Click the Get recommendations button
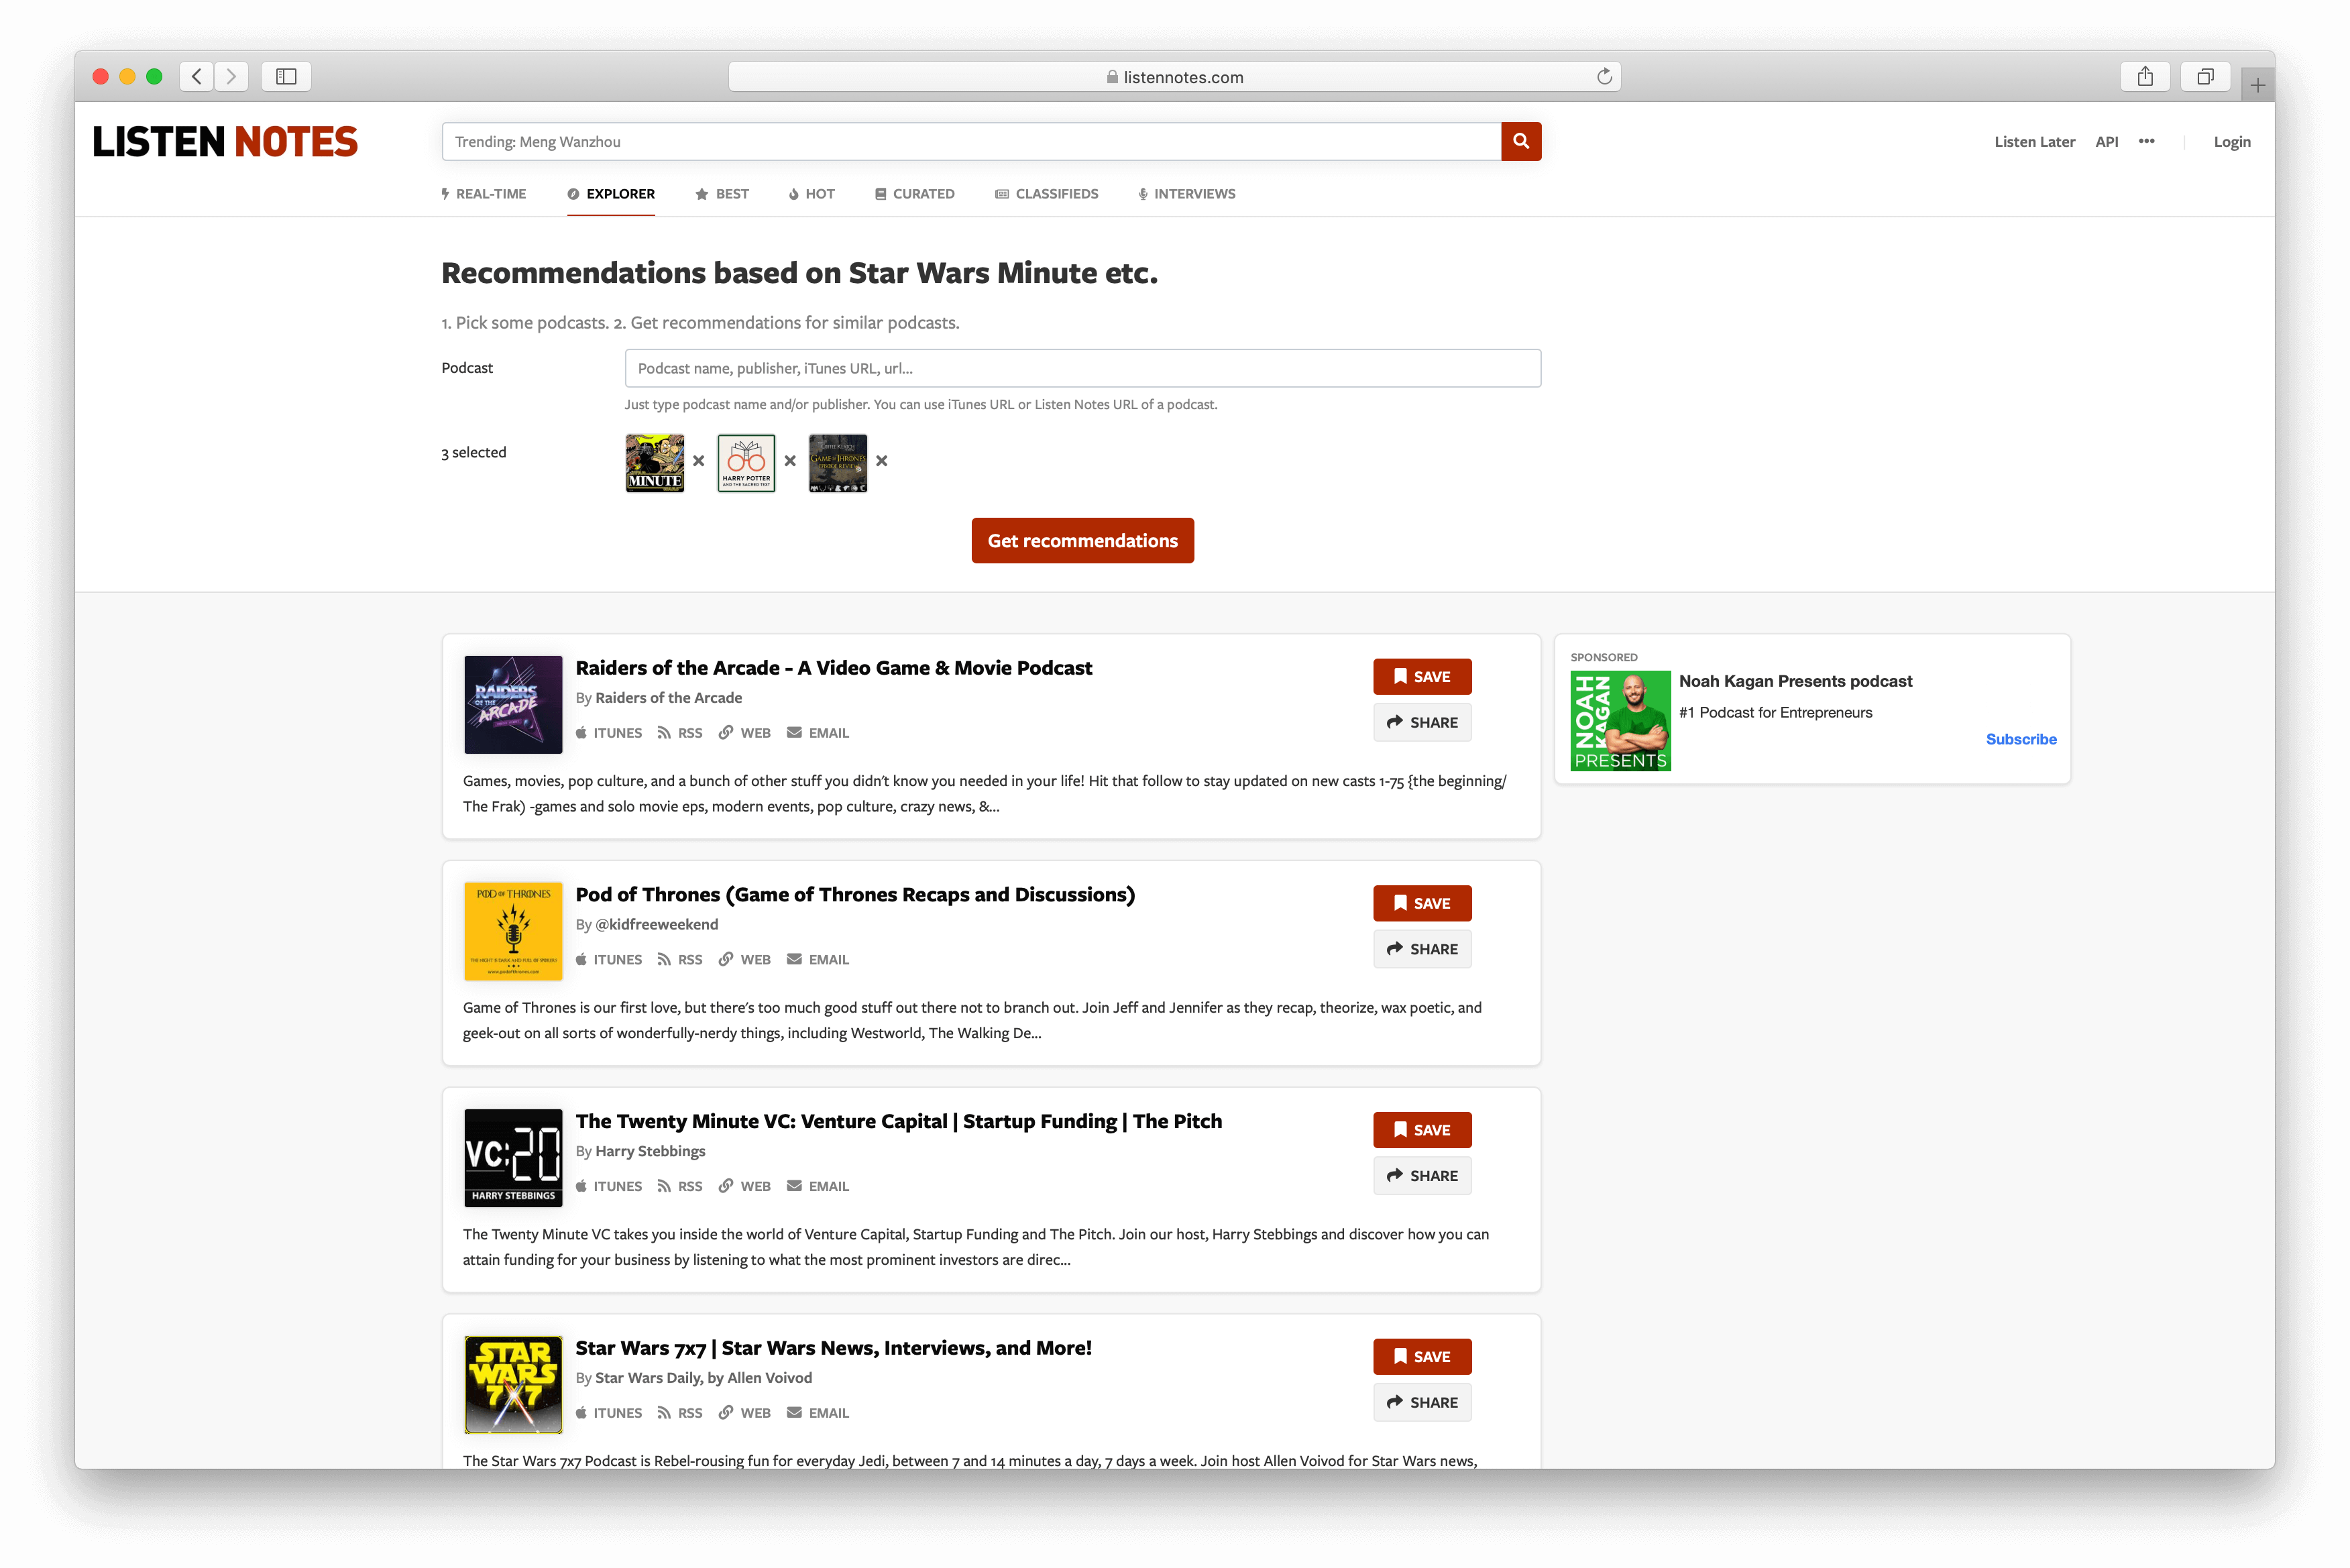The width and height of the screenshot is (2350, 1568). (1083, 541)
